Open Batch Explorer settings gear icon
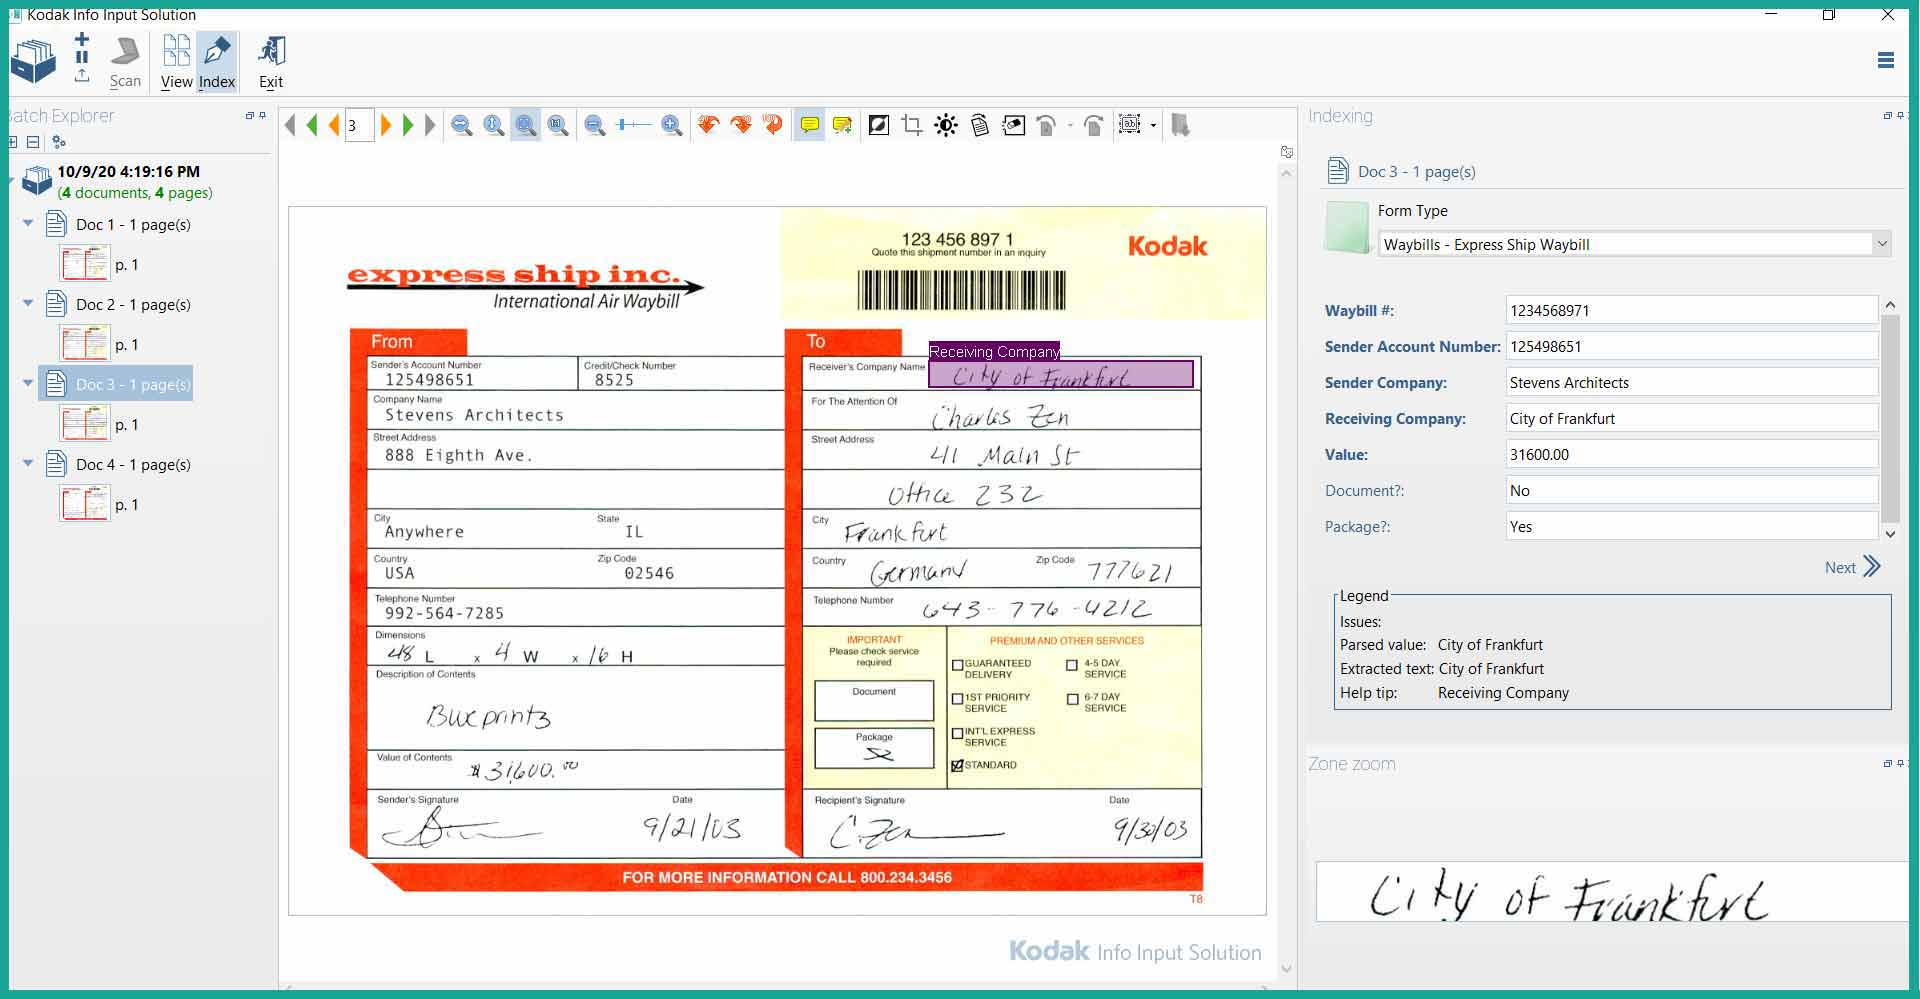This screenshot has width=1920, height=999. coord(58,143)
